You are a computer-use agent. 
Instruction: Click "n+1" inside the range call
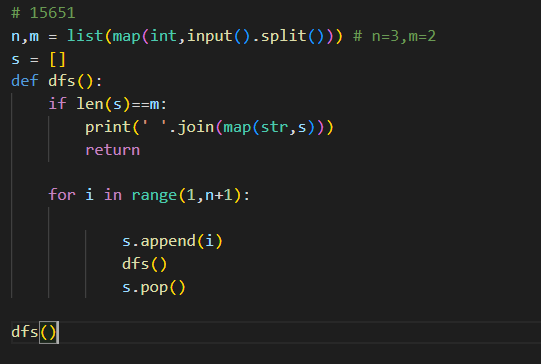(x=219, y=195)
